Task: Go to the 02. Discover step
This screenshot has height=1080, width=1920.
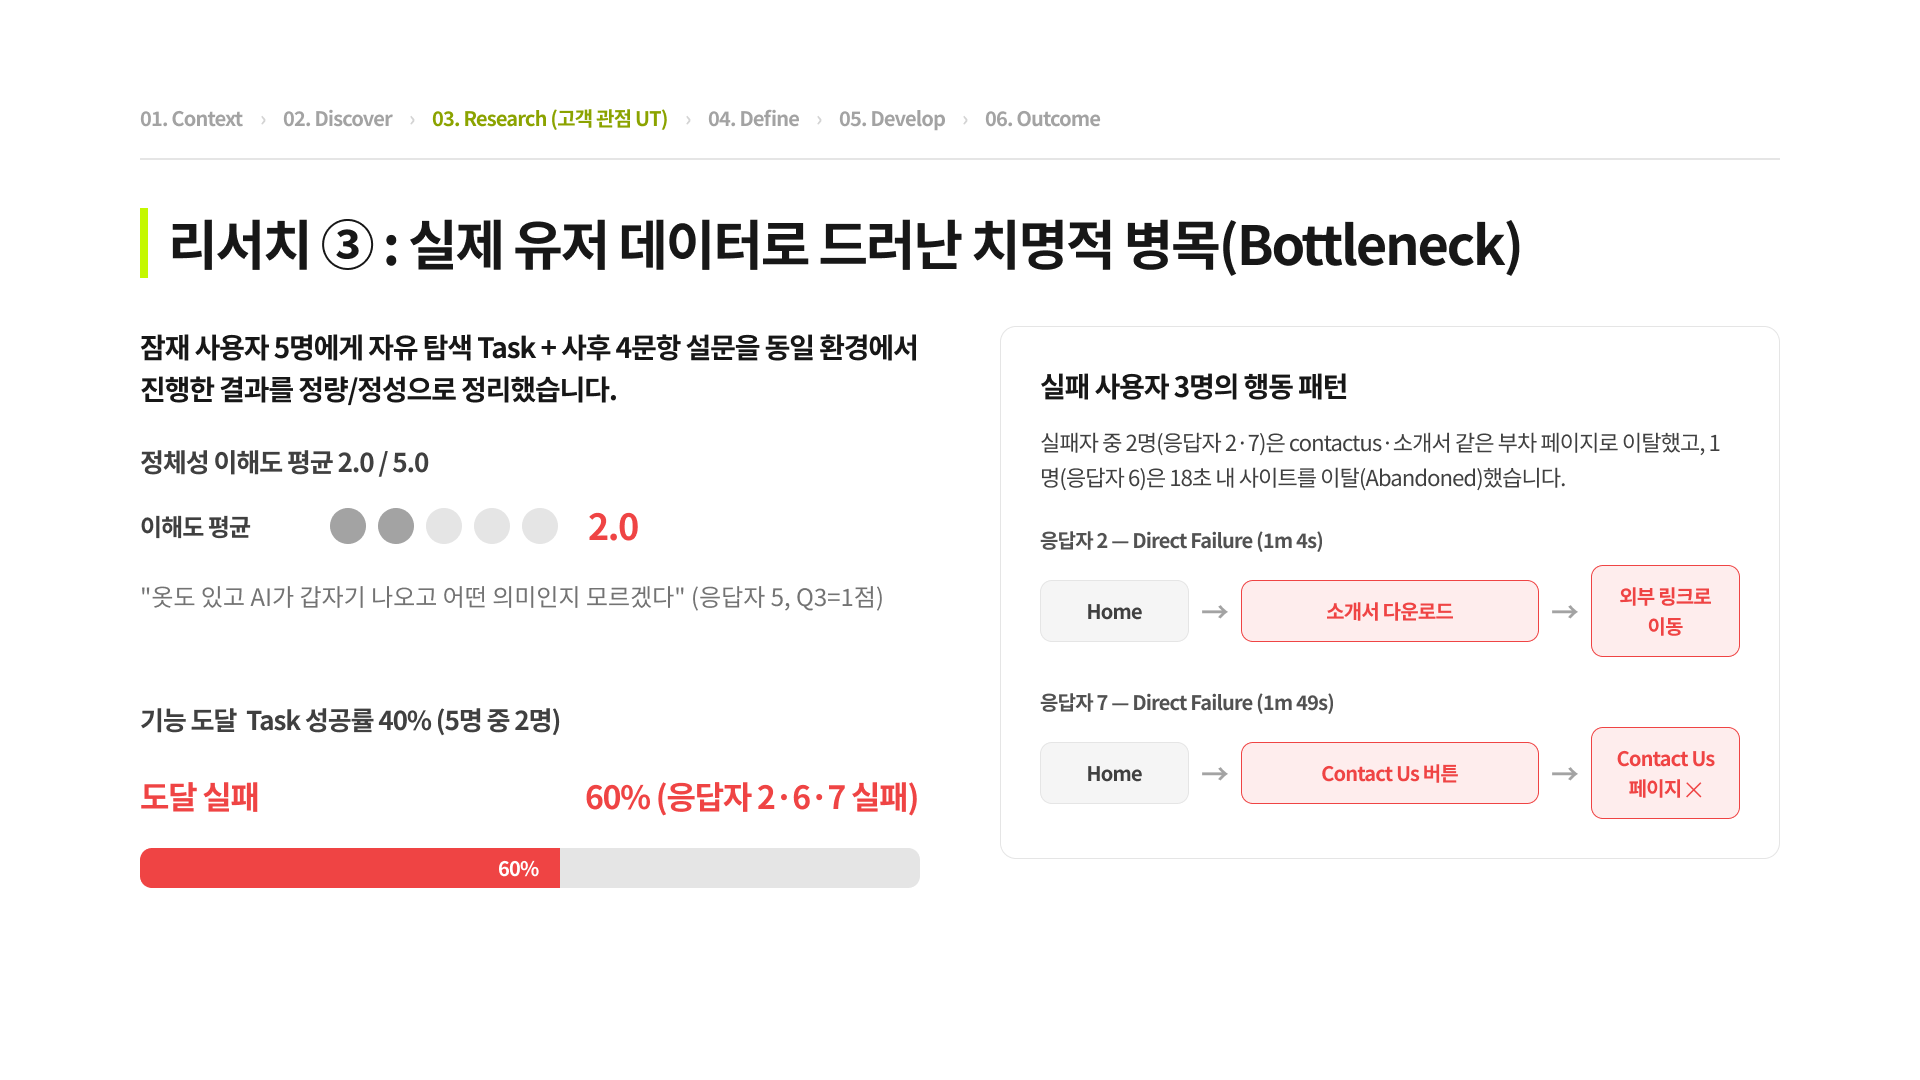Action: tap(337, 119)
